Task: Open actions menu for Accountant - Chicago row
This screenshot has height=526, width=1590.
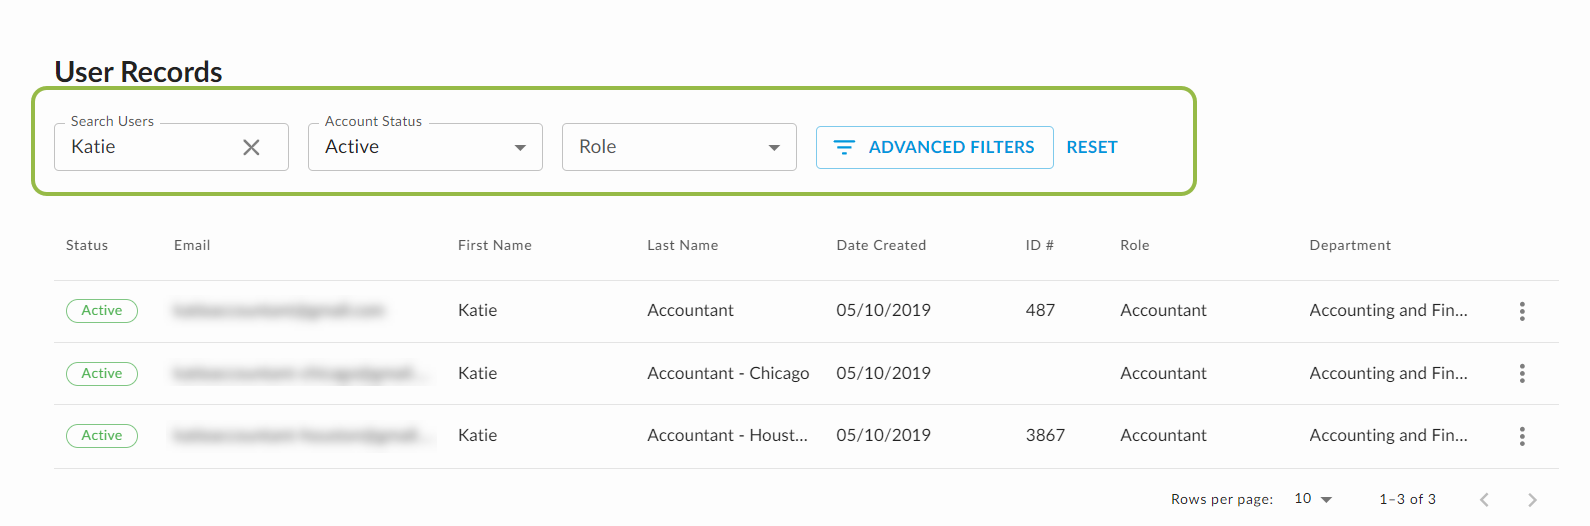Action: click(x=1522, y=373)
